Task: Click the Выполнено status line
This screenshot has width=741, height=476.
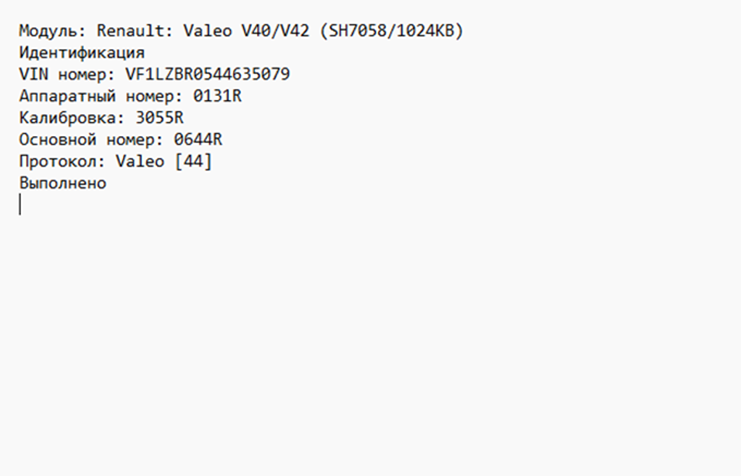Action: (62, 184)
